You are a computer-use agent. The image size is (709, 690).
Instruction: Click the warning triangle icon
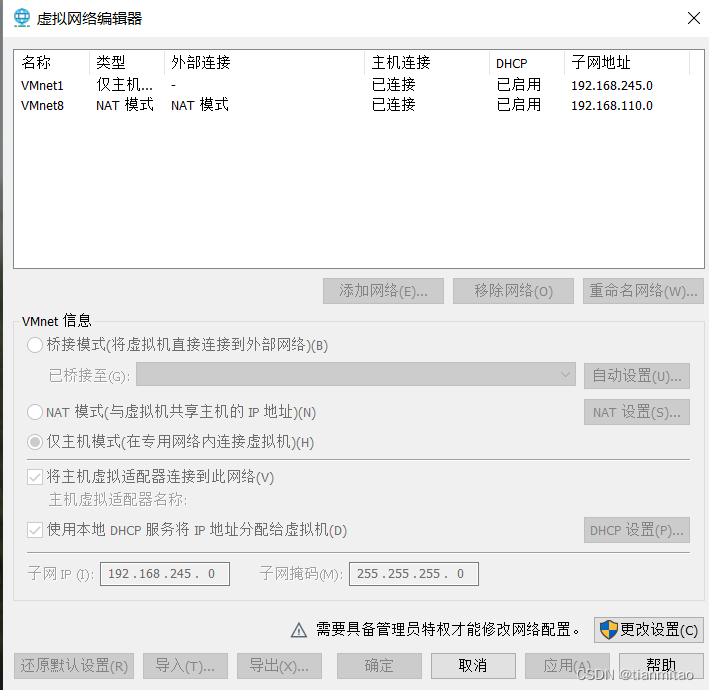(x=298, y=630)
